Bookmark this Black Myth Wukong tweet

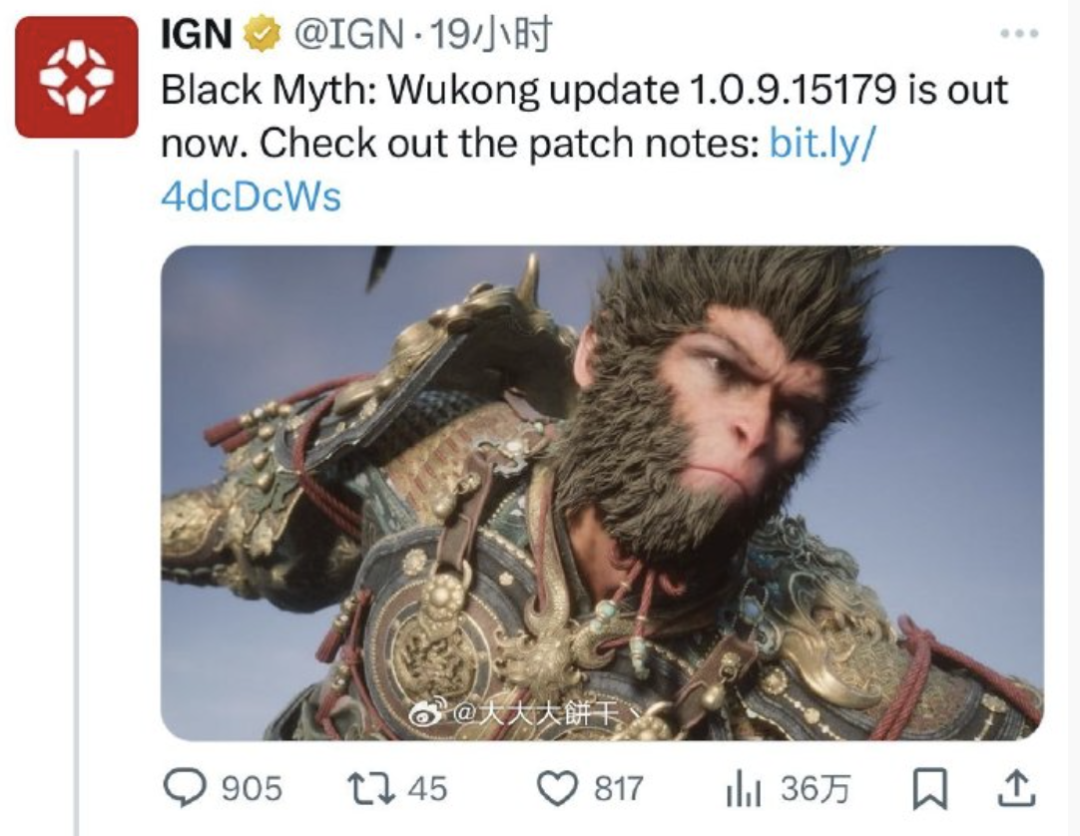[929, 789]
